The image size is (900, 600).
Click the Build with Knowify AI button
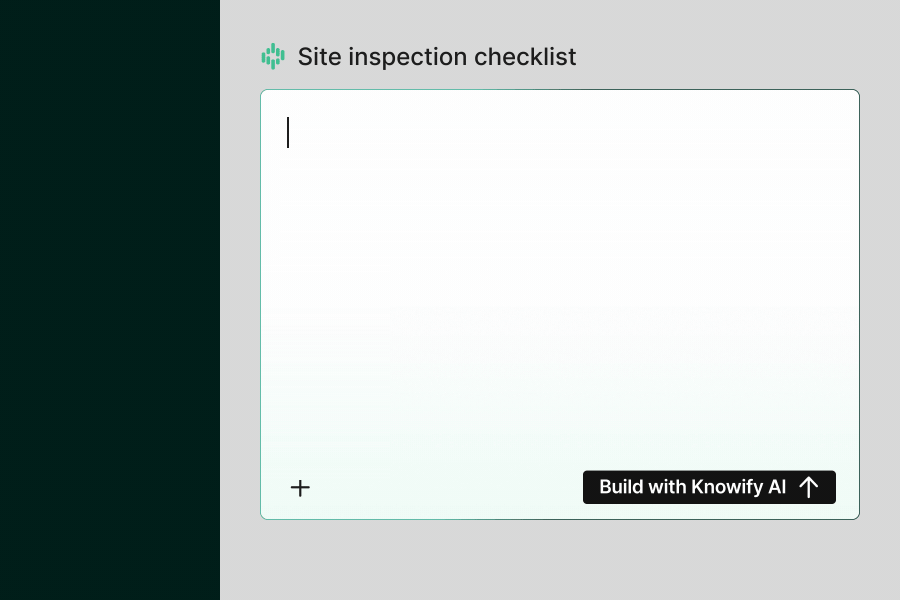709,487
